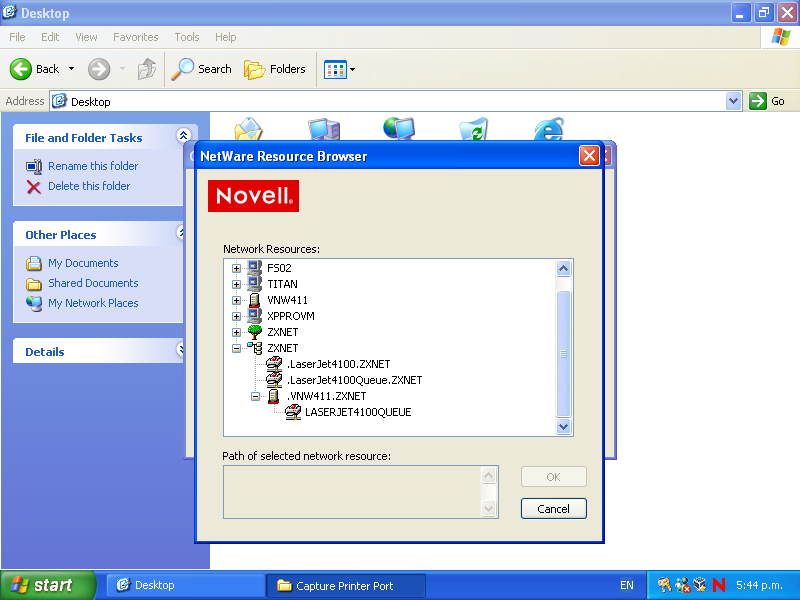Click the Network Resources scroll up arrow
Viewport: 800px width, 600px height.
click(563, 268)
